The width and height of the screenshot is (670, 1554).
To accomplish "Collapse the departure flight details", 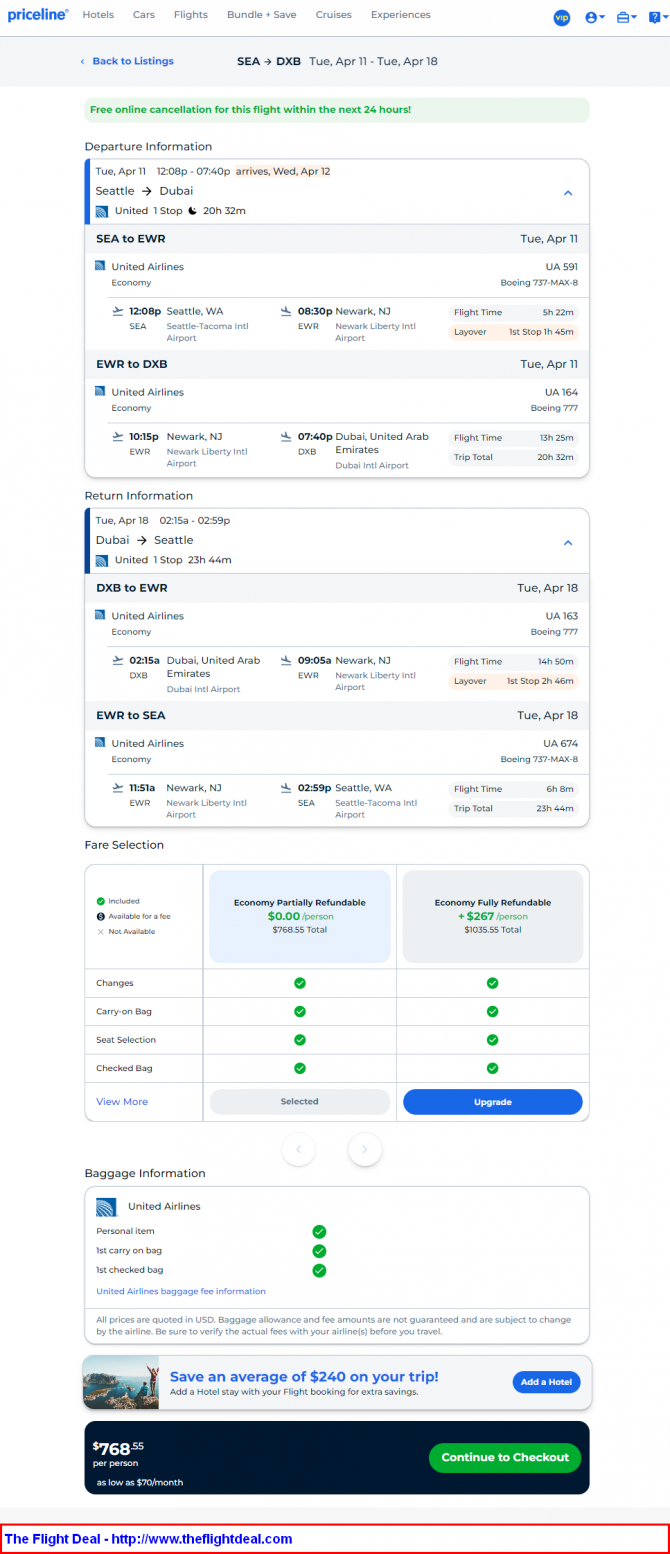I will click(x=567, y=193).
